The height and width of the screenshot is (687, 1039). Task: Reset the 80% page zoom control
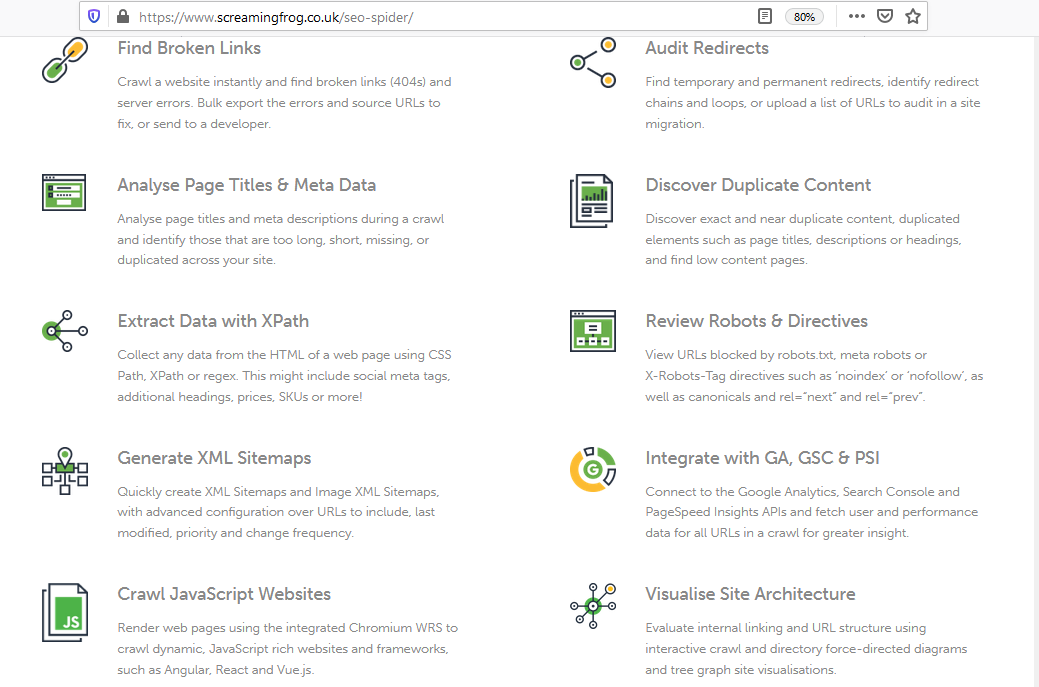[804, 16]
